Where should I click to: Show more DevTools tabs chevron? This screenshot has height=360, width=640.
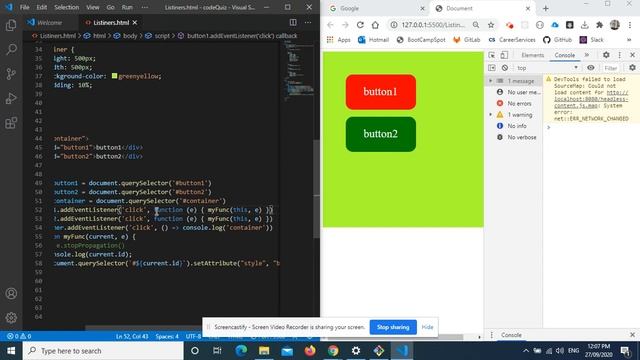click(587, 55)
